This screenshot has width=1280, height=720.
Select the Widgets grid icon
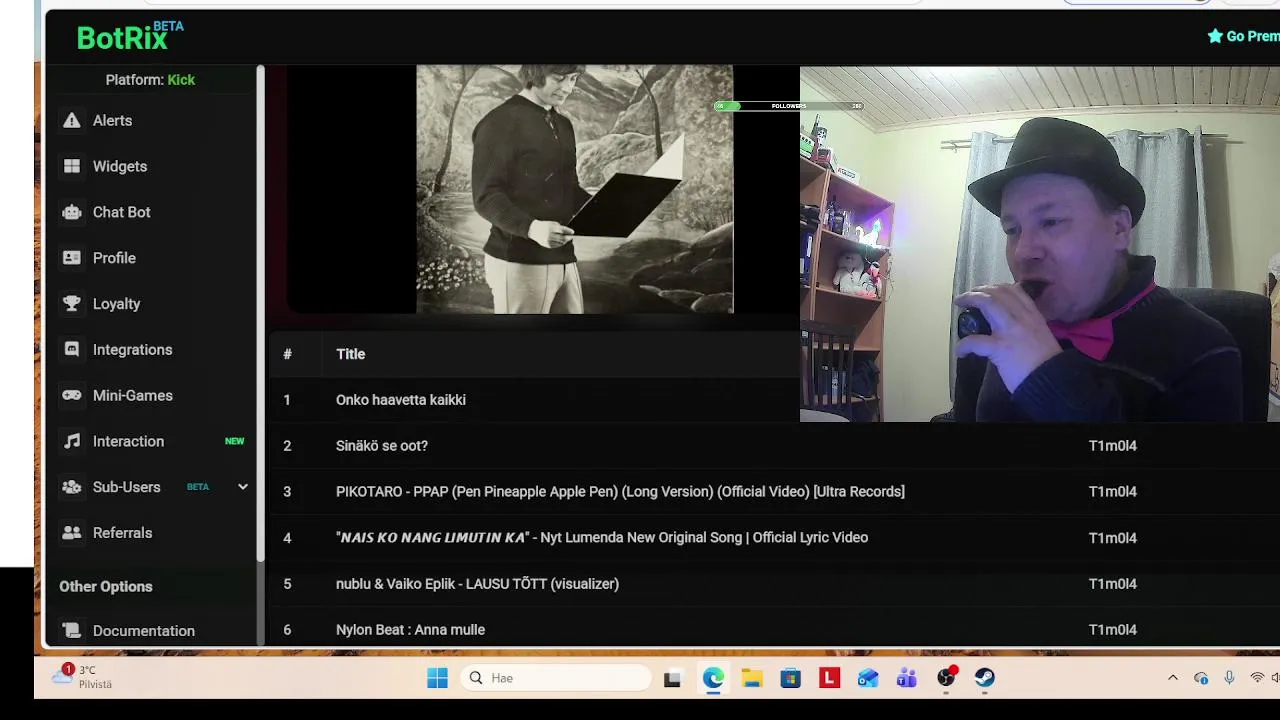click(71, 166)
